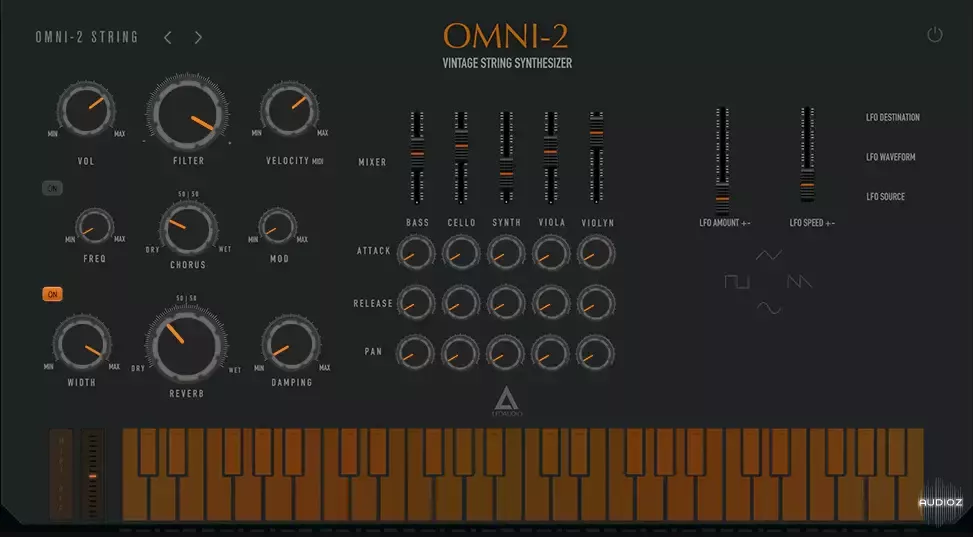
Task: Select the sawtooth LFO waveform icon
Action: 799,282
